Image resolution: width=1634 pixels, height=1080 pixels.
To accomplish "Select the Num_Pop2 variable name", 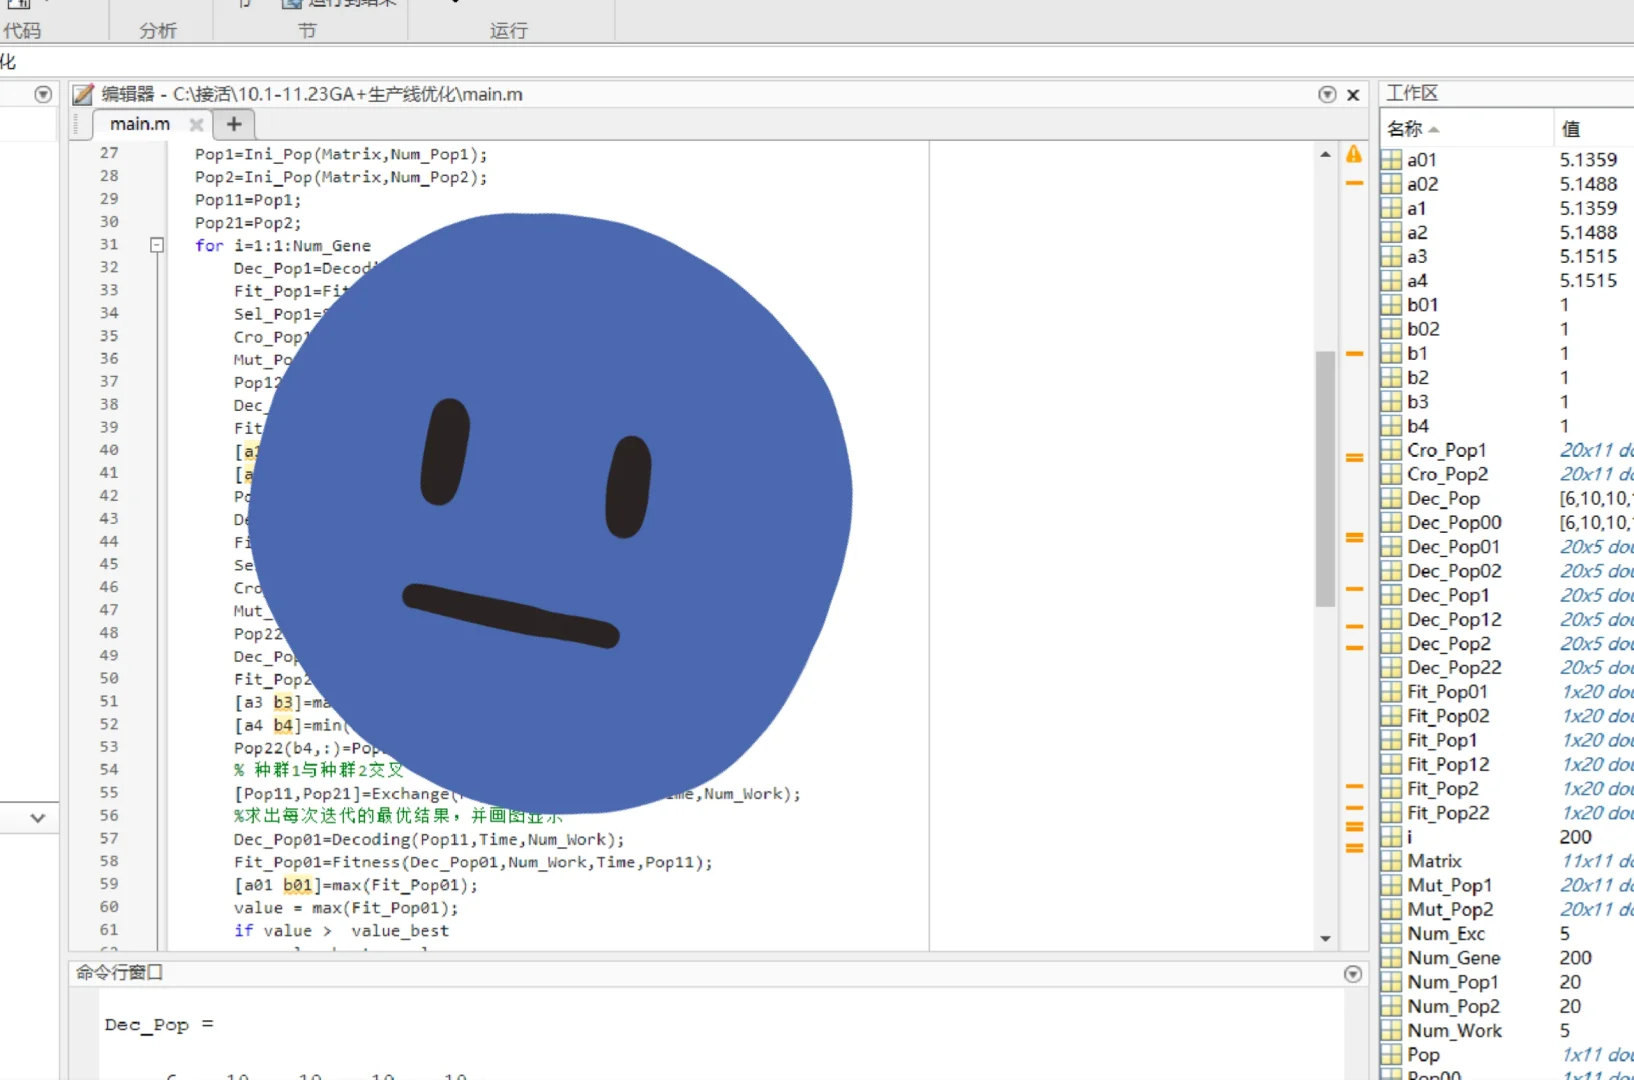I will 1453,1006.
